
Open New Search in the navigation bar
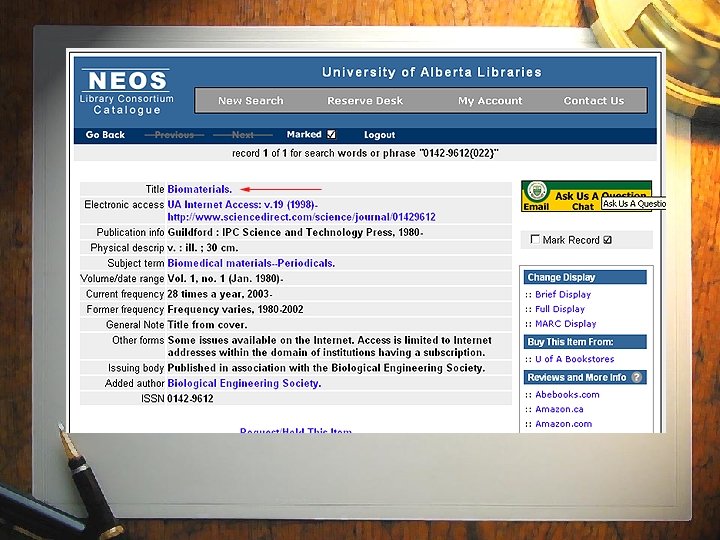point(251,101)
